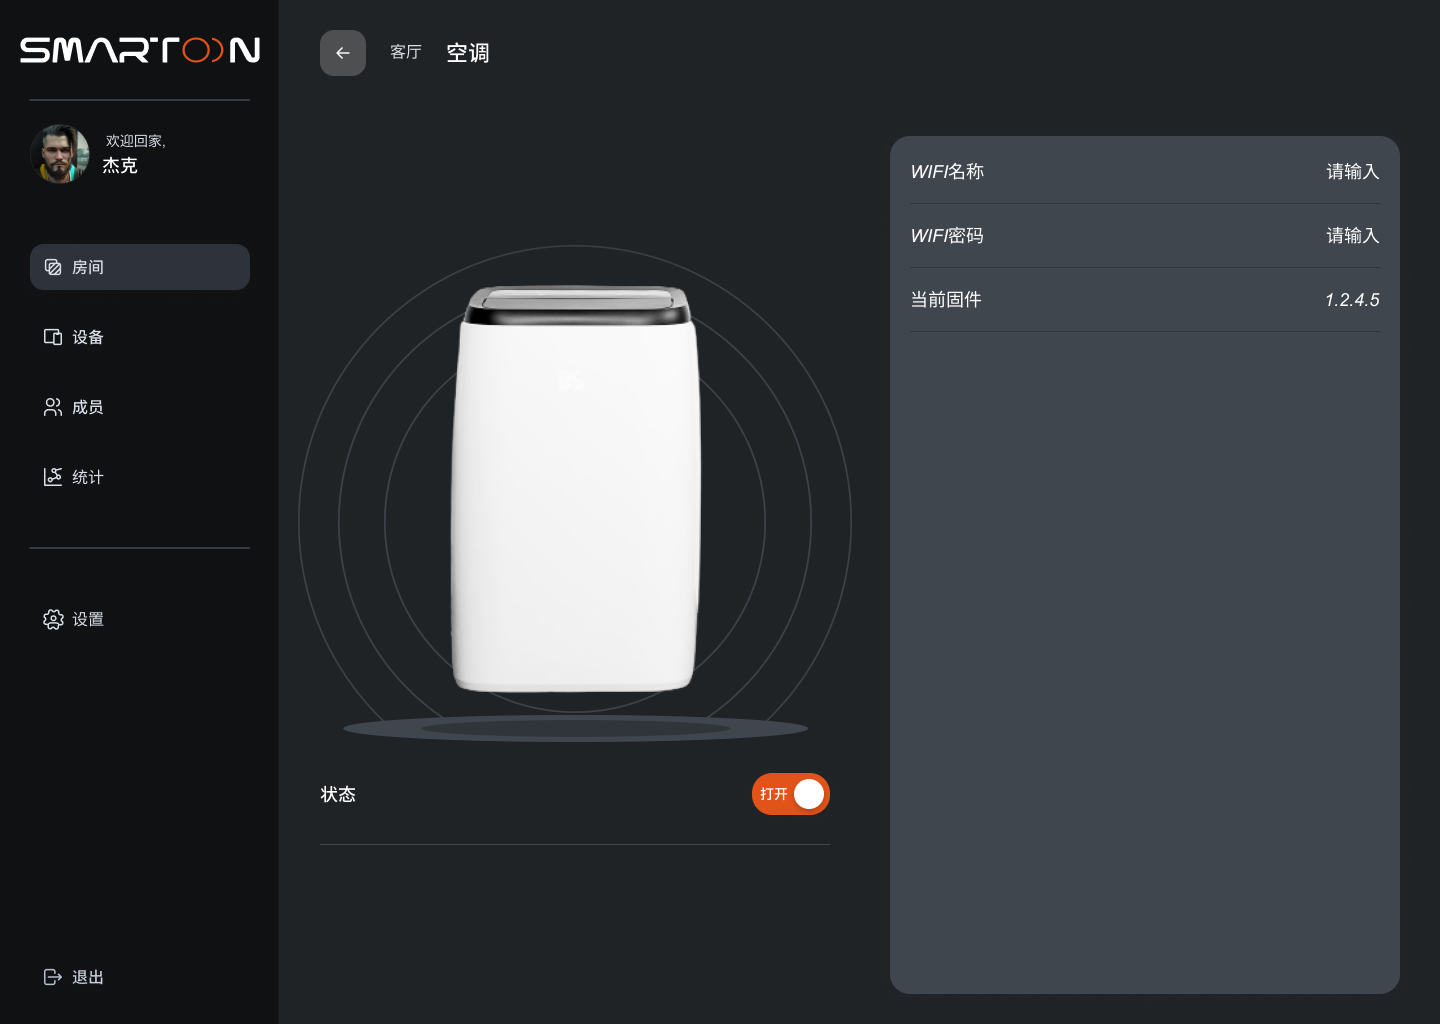Toggle the 状态 power switch off

point(790,794)
